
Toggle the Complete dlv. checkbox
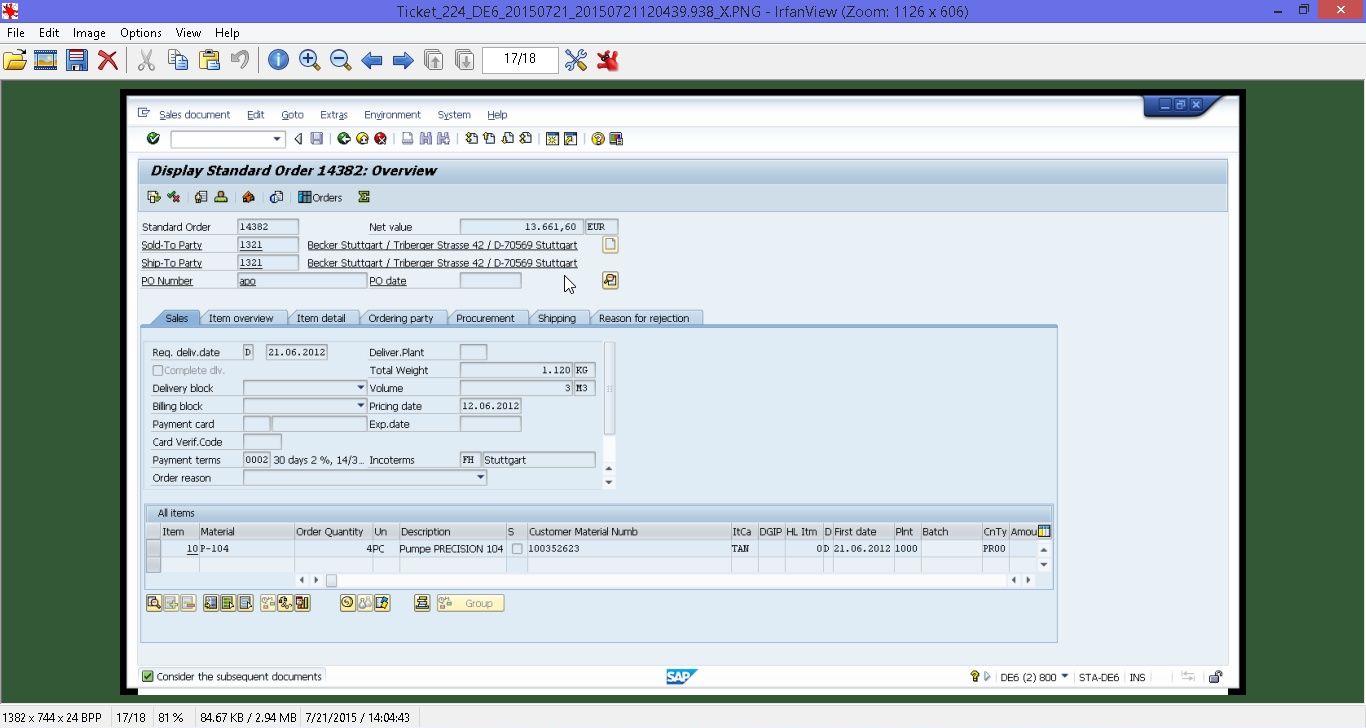click(x=158, y=370)
